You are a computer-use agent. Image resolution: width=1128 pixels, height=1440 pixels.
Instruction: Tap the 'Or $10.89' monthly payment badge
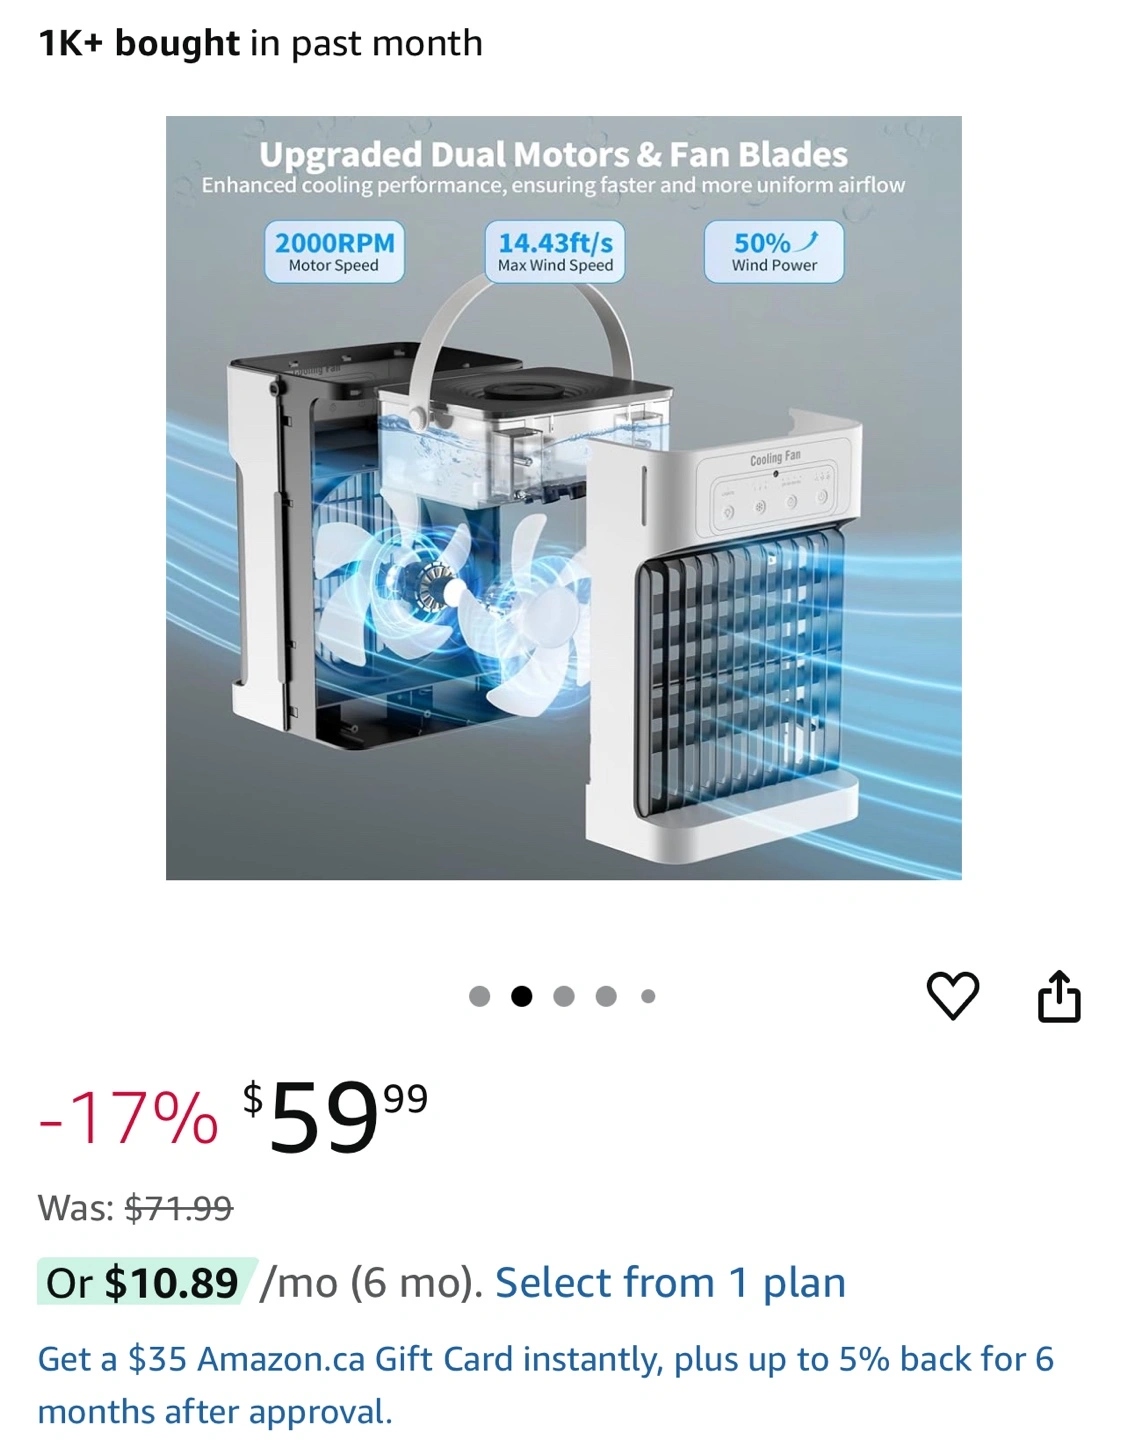(147, 1282)
